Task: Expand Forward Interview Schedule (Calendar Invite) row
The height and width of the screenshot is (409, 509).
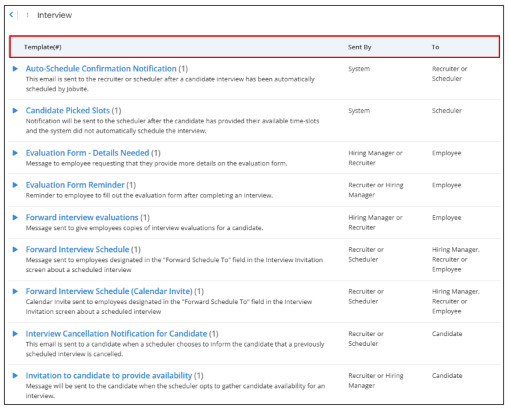Action: pos(15,291)
